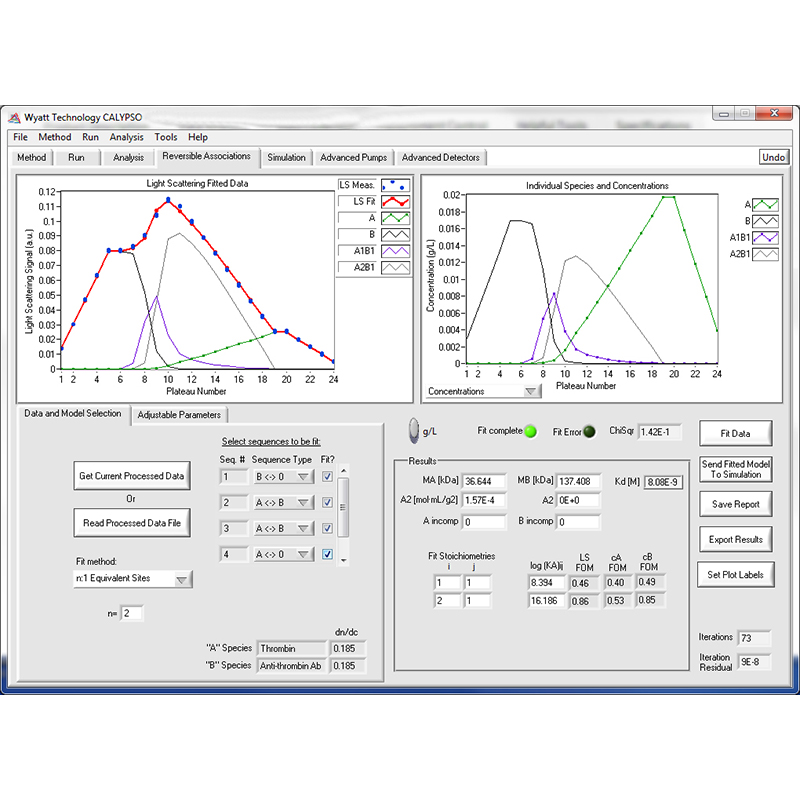Click the dark Fit Error indicator
The height and width of the screenshot is (800, 800).
tap(589, 432)
